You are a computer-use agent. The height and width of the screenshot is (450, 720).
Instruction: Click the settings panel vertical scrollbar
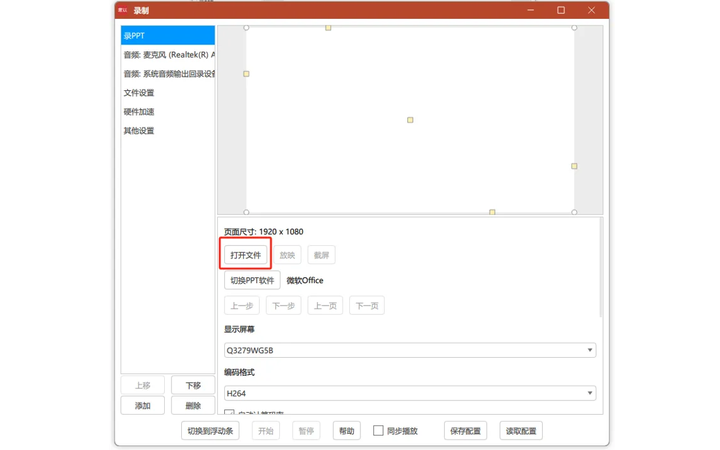click(x=600, y=268)
